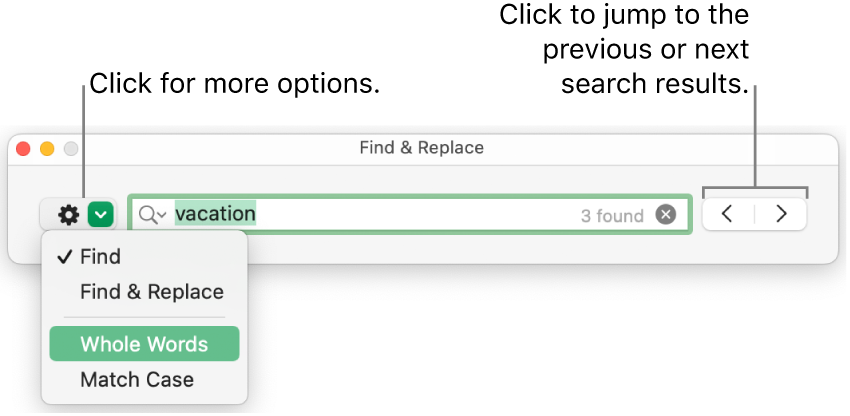
Task: Close the Find & Replace window
Action: [25, 149]
